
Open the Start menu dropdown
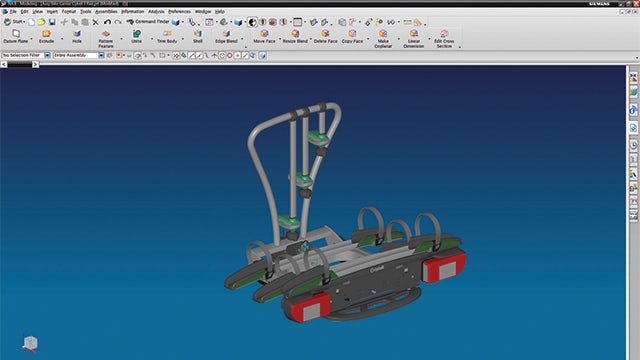[x=14, y=22]
